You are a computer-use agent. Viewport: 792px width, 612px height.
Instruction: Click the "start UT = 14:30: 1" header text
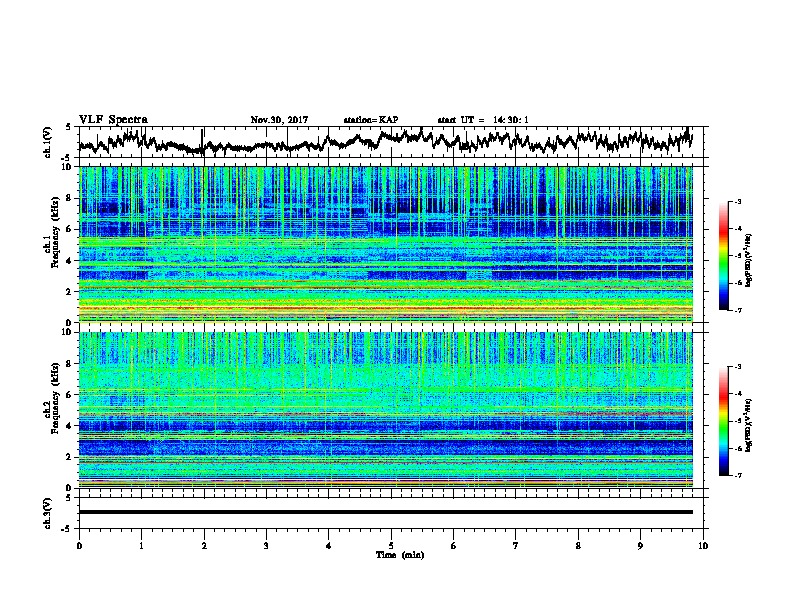tap(483, 120)
